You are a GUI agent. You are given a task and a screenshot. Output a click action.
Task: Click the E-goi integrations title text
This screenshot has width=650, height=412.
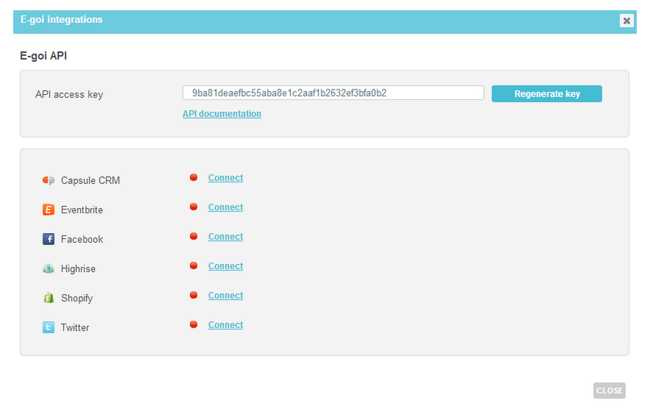click(61, 19)
